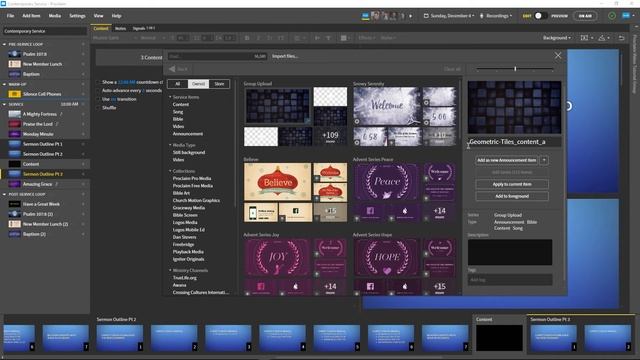Close the media browser with the X
The width and height of the screenshot is (640, 360).
tap(558, 56)
